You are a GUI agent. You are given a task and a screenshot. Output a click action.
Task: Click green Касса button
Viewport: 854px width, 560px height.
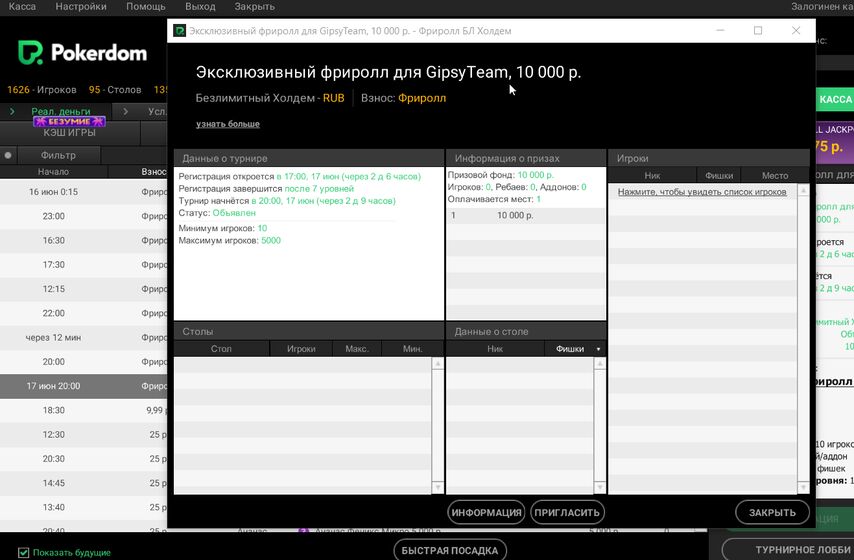[834, 99]
